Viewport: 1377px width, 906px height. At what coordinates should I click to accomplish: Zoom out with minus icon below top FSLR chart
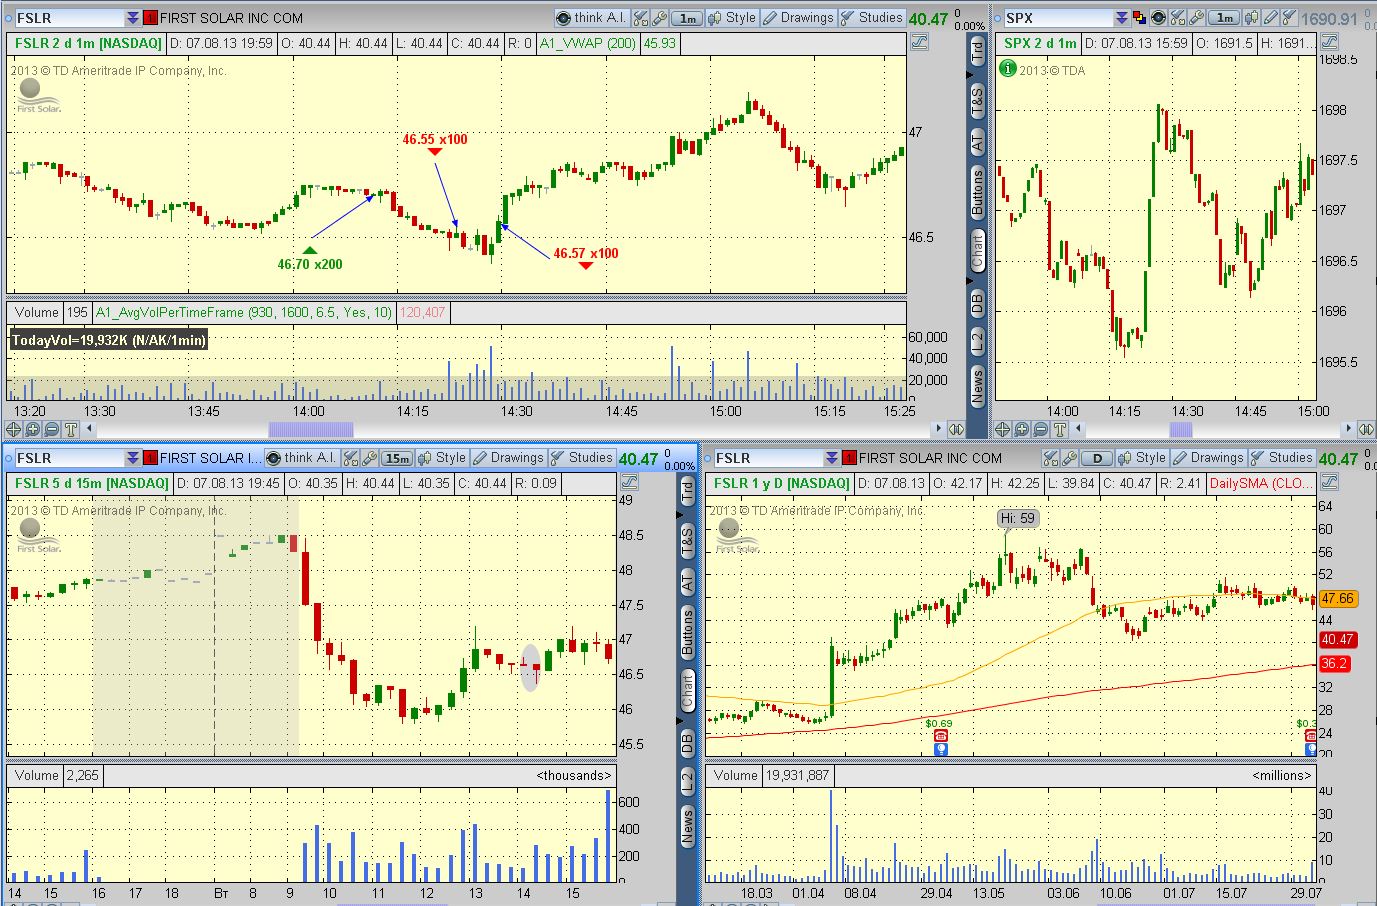click(52, 429)
